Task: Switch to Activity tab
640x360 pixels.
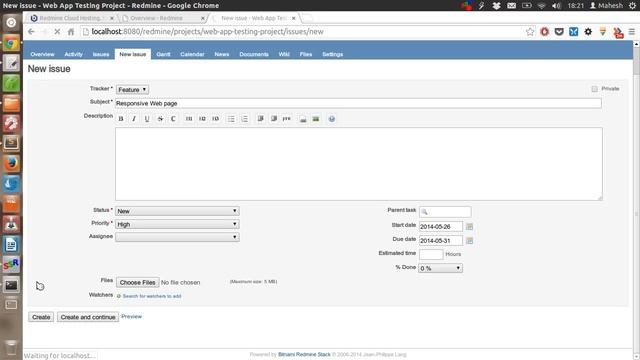Action: [73, 54]
